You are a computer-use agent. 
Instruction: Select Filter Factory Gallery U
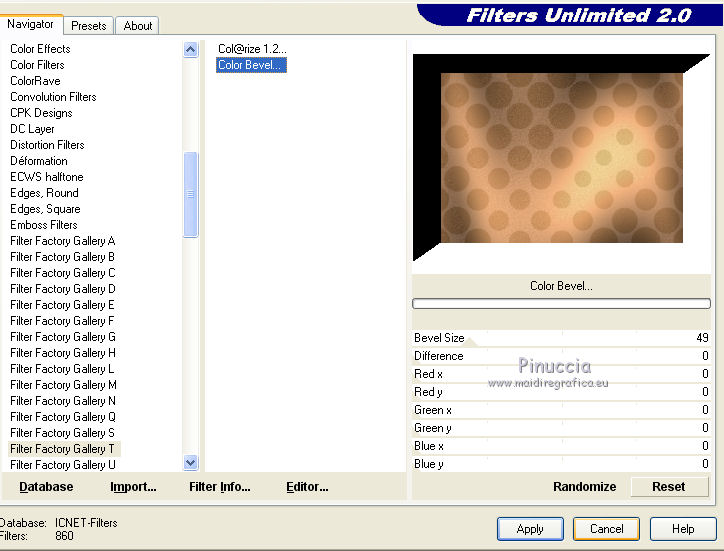[63, 465]
